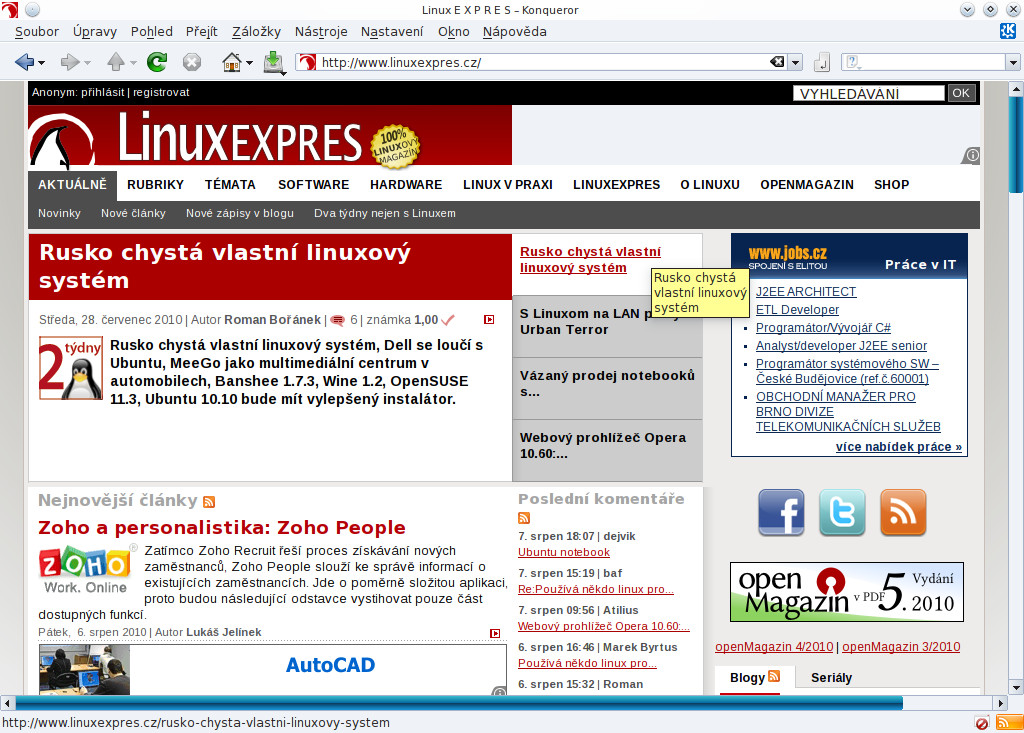The width and height of the screenshot is (1024, 733).
Task: Click the Nové články submenu link
Action: [133, 213]
